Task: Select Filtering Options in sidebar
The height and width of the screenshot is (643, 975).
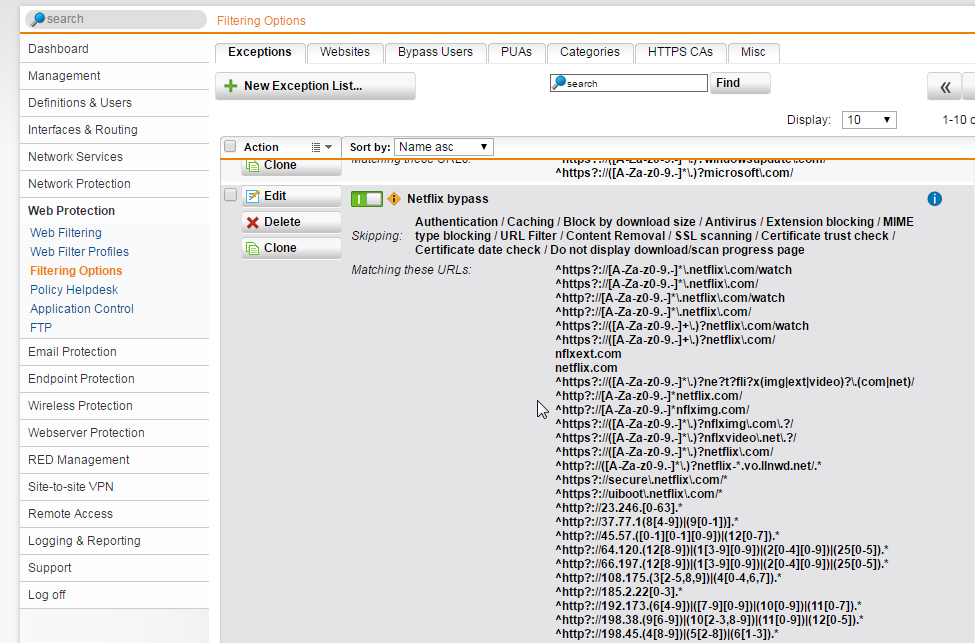Action: pos(76,271)
